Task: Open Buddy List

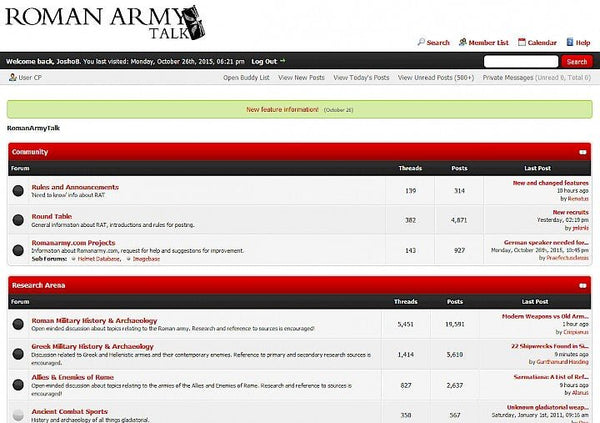Action: click(246, 78)
